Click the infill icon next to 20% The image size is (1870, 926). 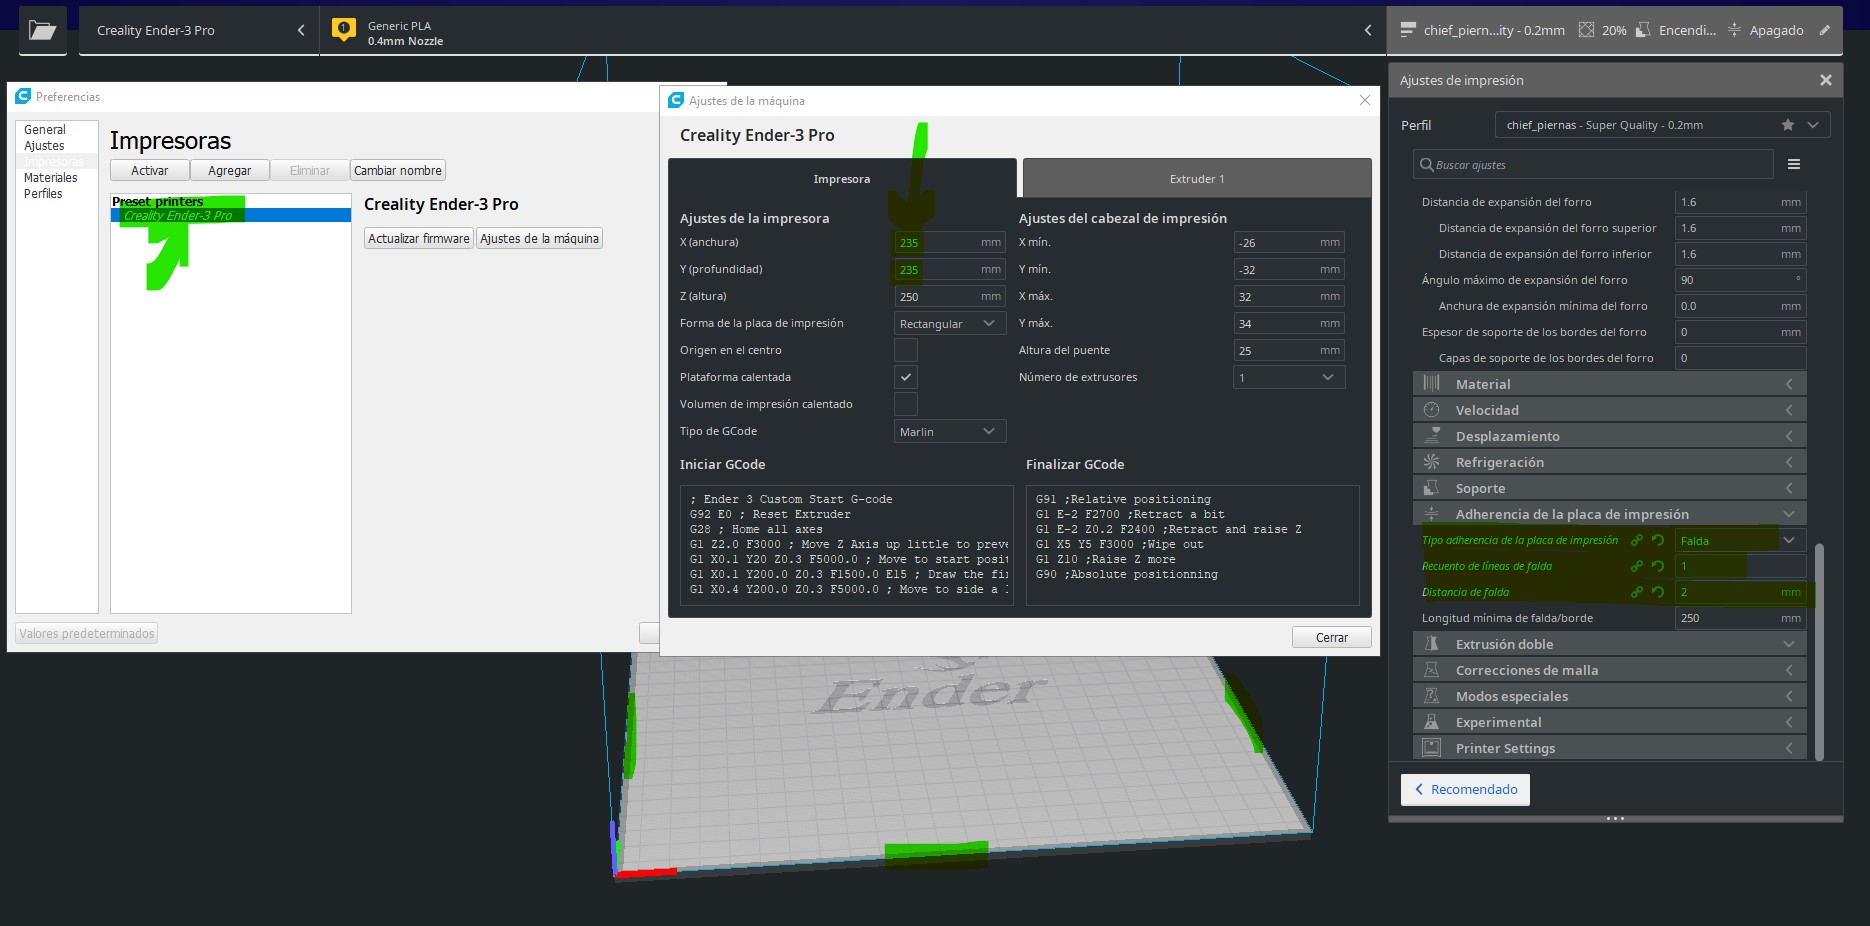click(1586, 30)
